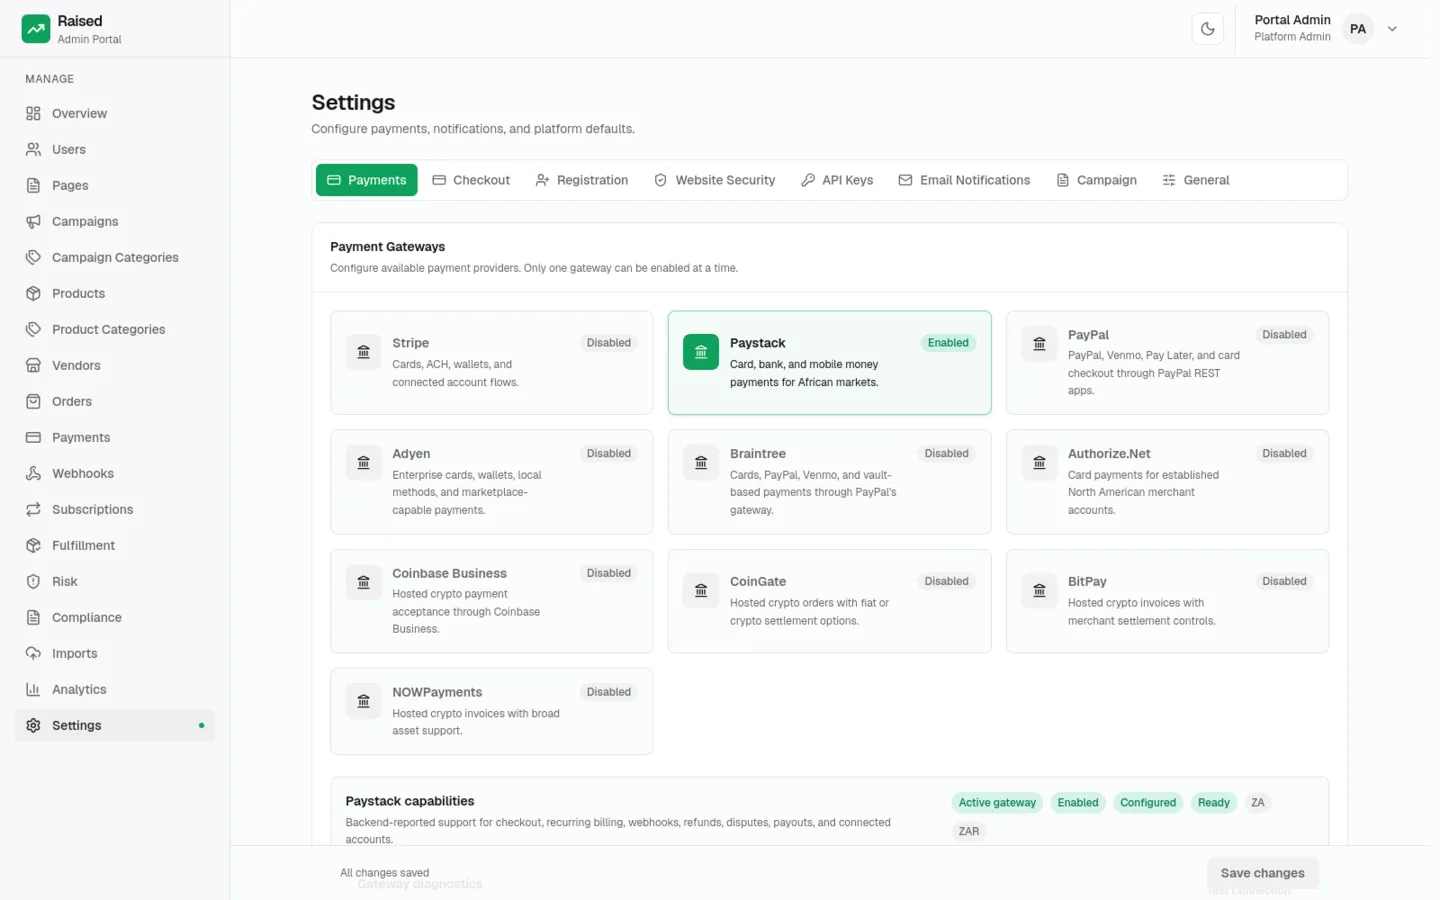This screenshot has width=1440, height=900.
Task: Open Product Categories in sidebar
Action: [x=115, y=329]
